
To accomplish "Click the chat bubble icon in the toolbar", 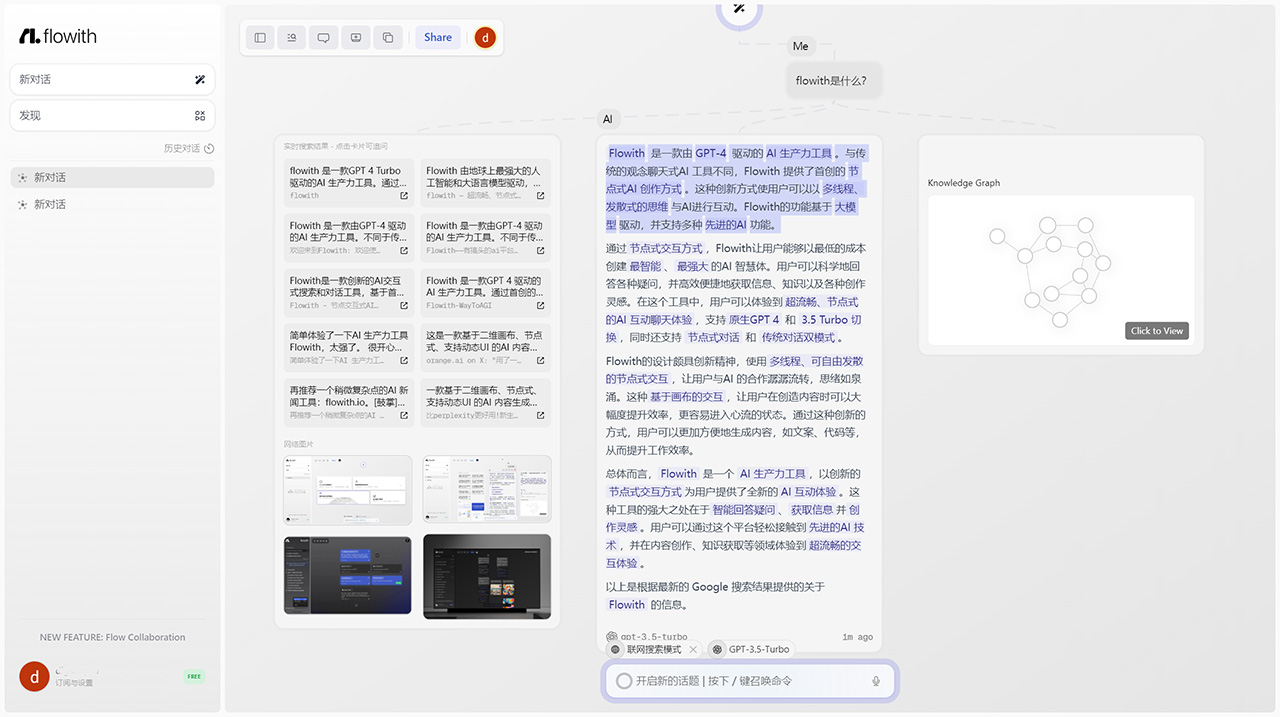I will point(323,37).
